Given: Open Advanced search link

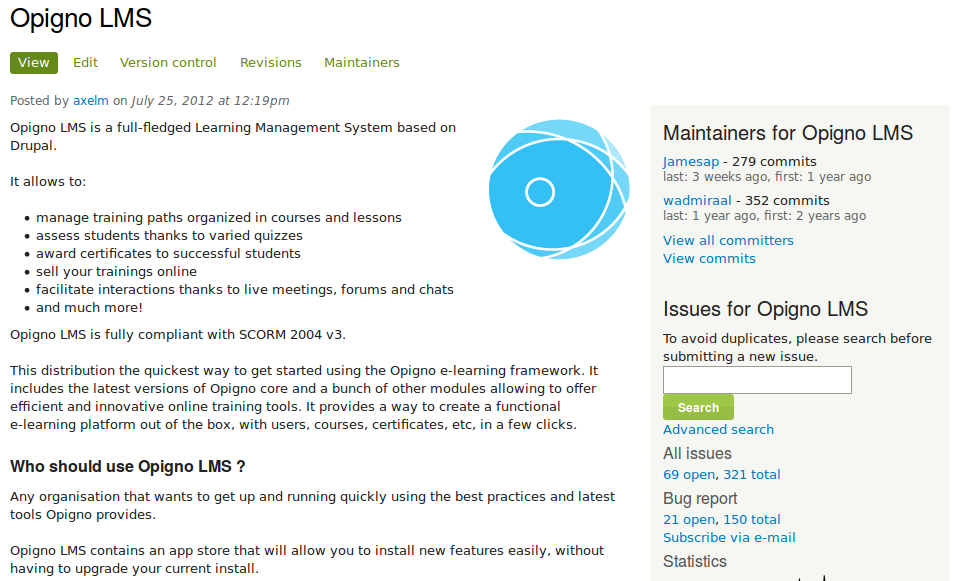Looking at the screenshot, I should [x=718, y=430].
